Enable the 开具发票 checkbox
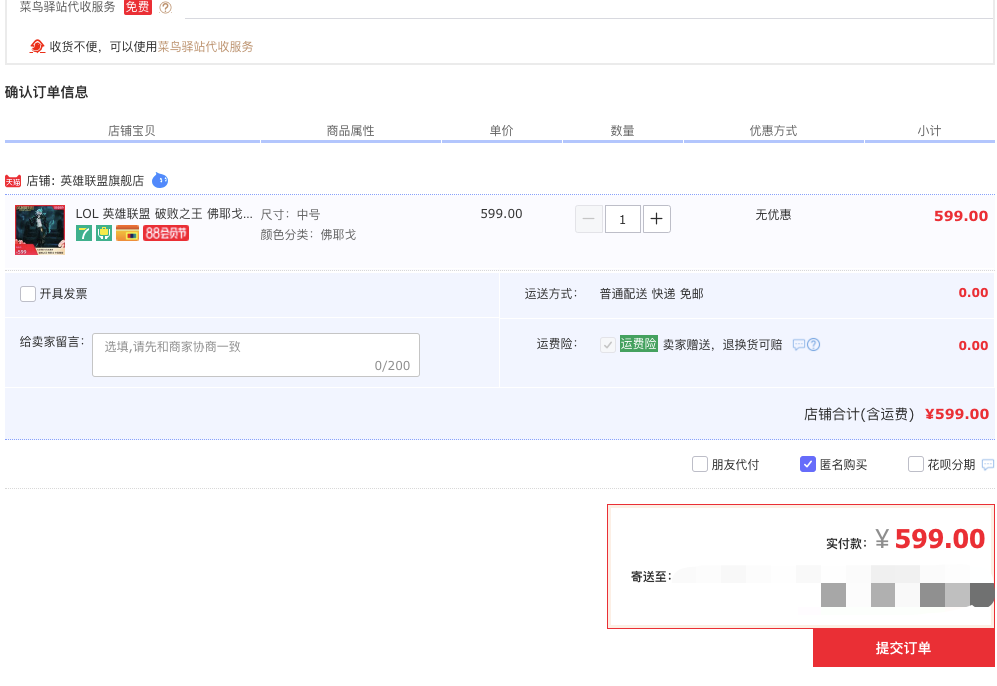997x686 pixels. click(x=28, y=294)
